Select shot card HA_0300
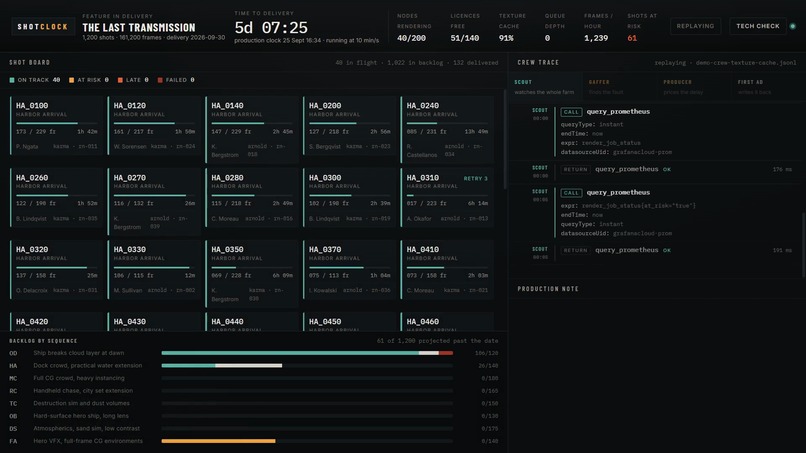The height and width of the screenshot is (453, 806). (350, 198)
